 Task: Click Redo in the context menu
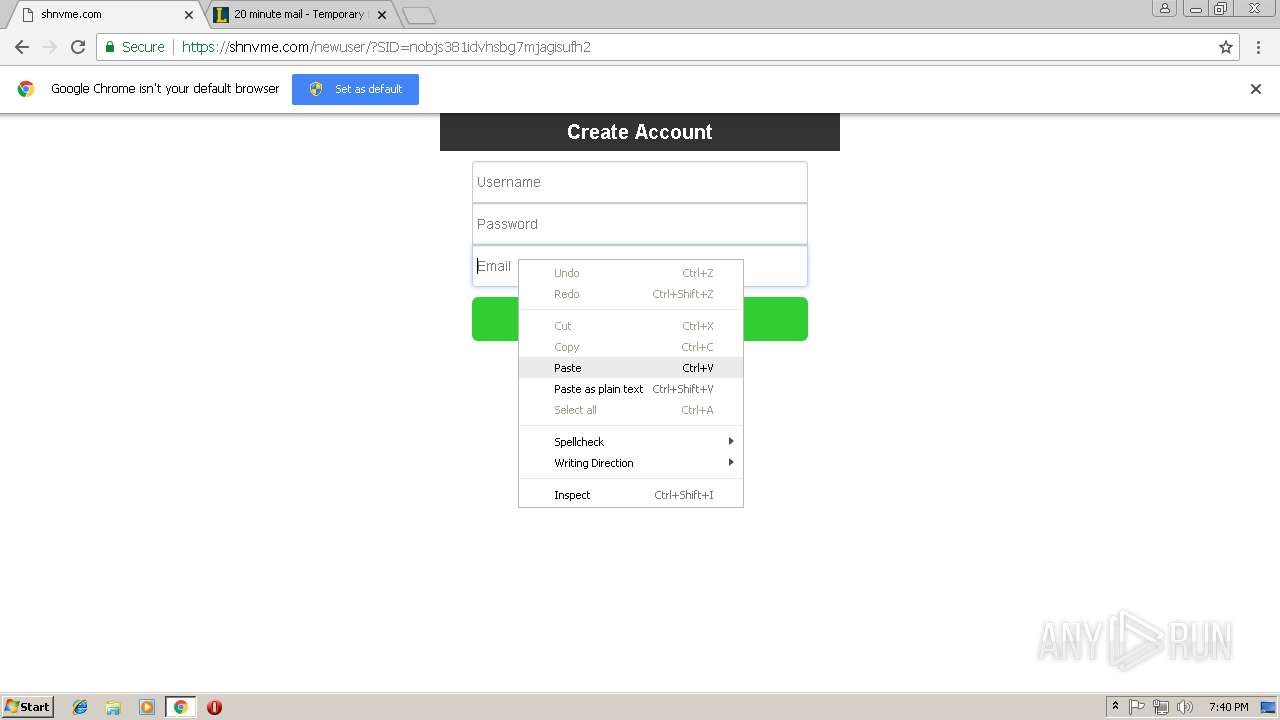(x=631, y=294)
